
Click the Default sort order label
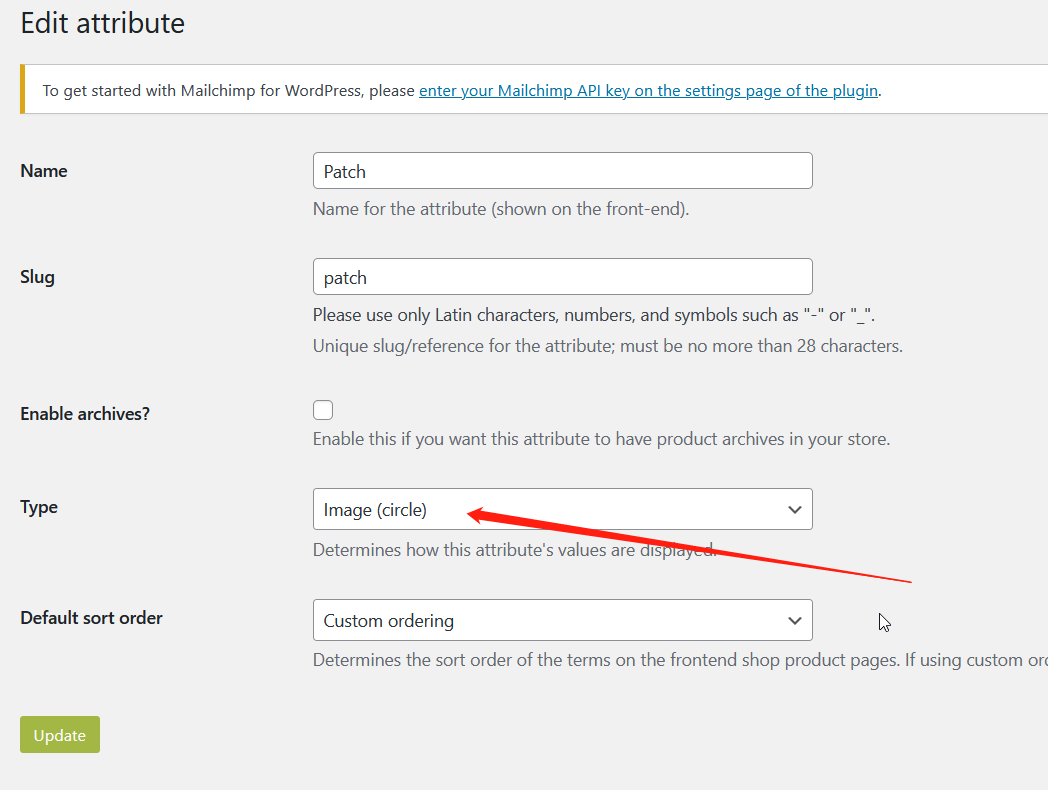pyautogui.click(x=91, y=618)
